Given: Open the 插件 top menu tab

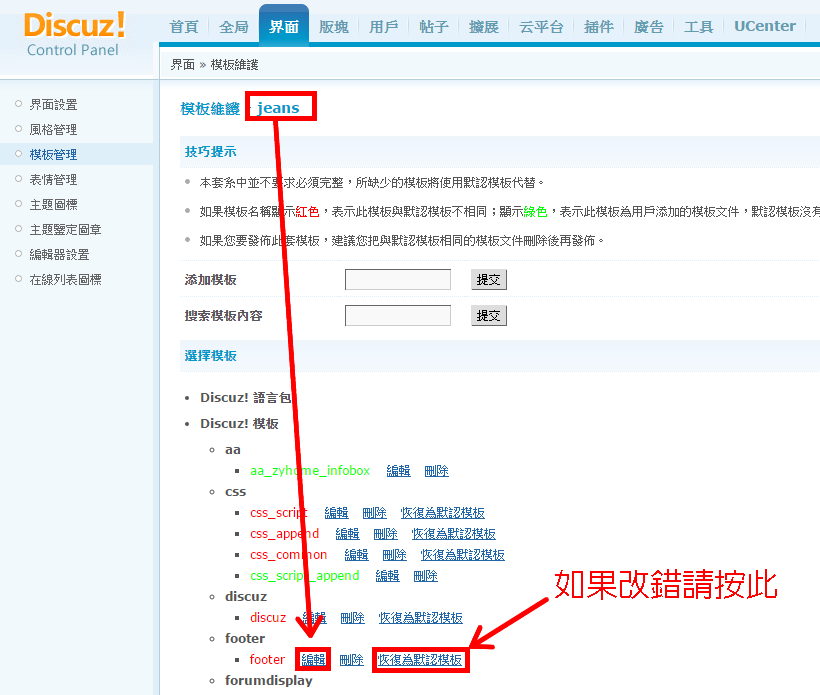Looking at the screenshot, I should click(x=599, y=26).
